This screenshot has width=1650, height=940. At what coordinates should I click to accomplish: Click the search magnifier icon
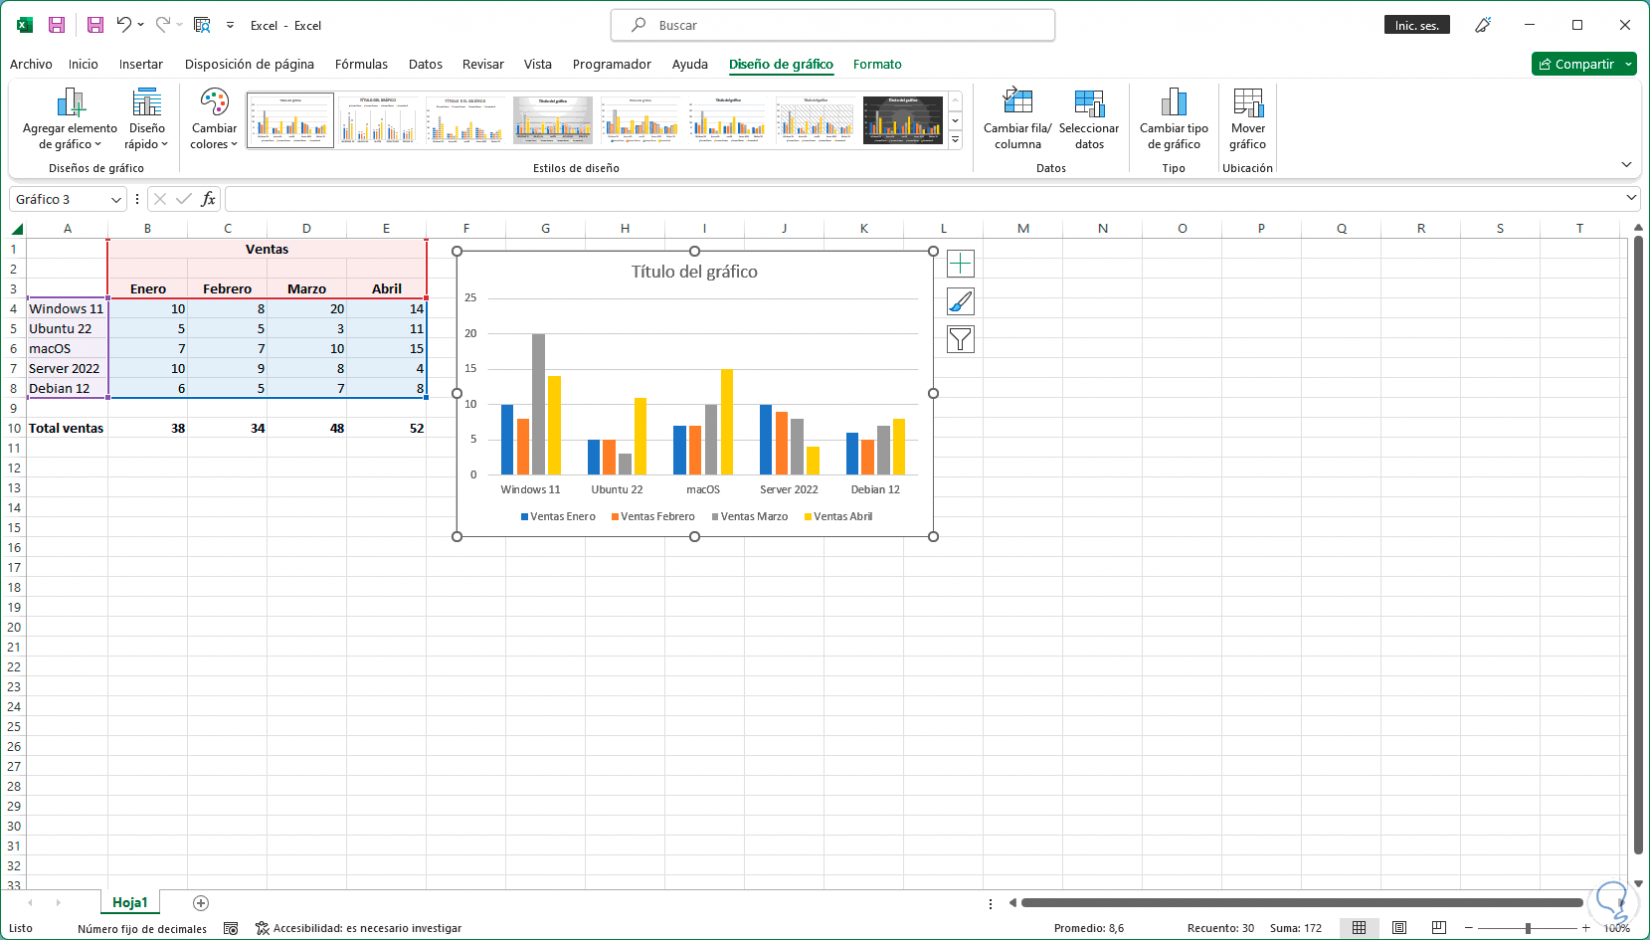coord(638,25)
